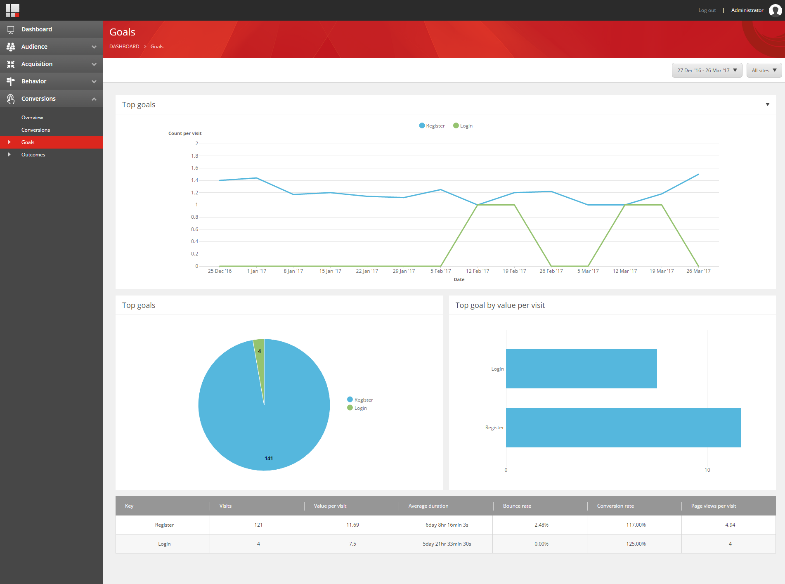Click the Goals breadcrumb item
The width and height of the screenshot is (785, 584).
click(157, 47)
